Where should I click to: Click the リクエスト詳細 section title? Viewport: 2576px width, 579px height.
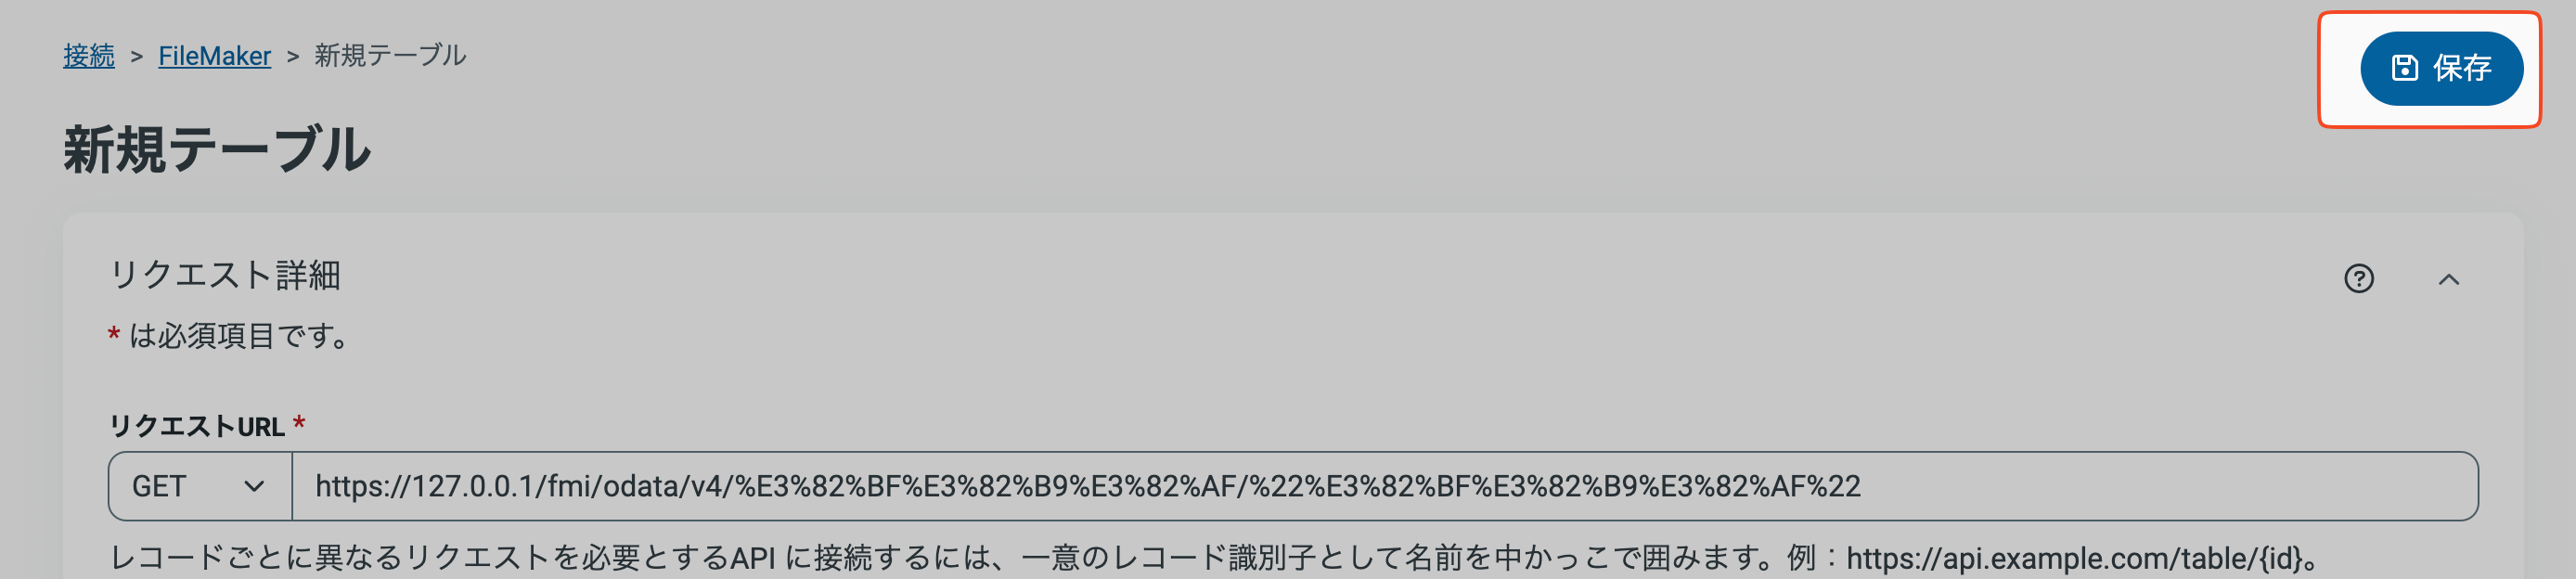[x=224, y=275]
